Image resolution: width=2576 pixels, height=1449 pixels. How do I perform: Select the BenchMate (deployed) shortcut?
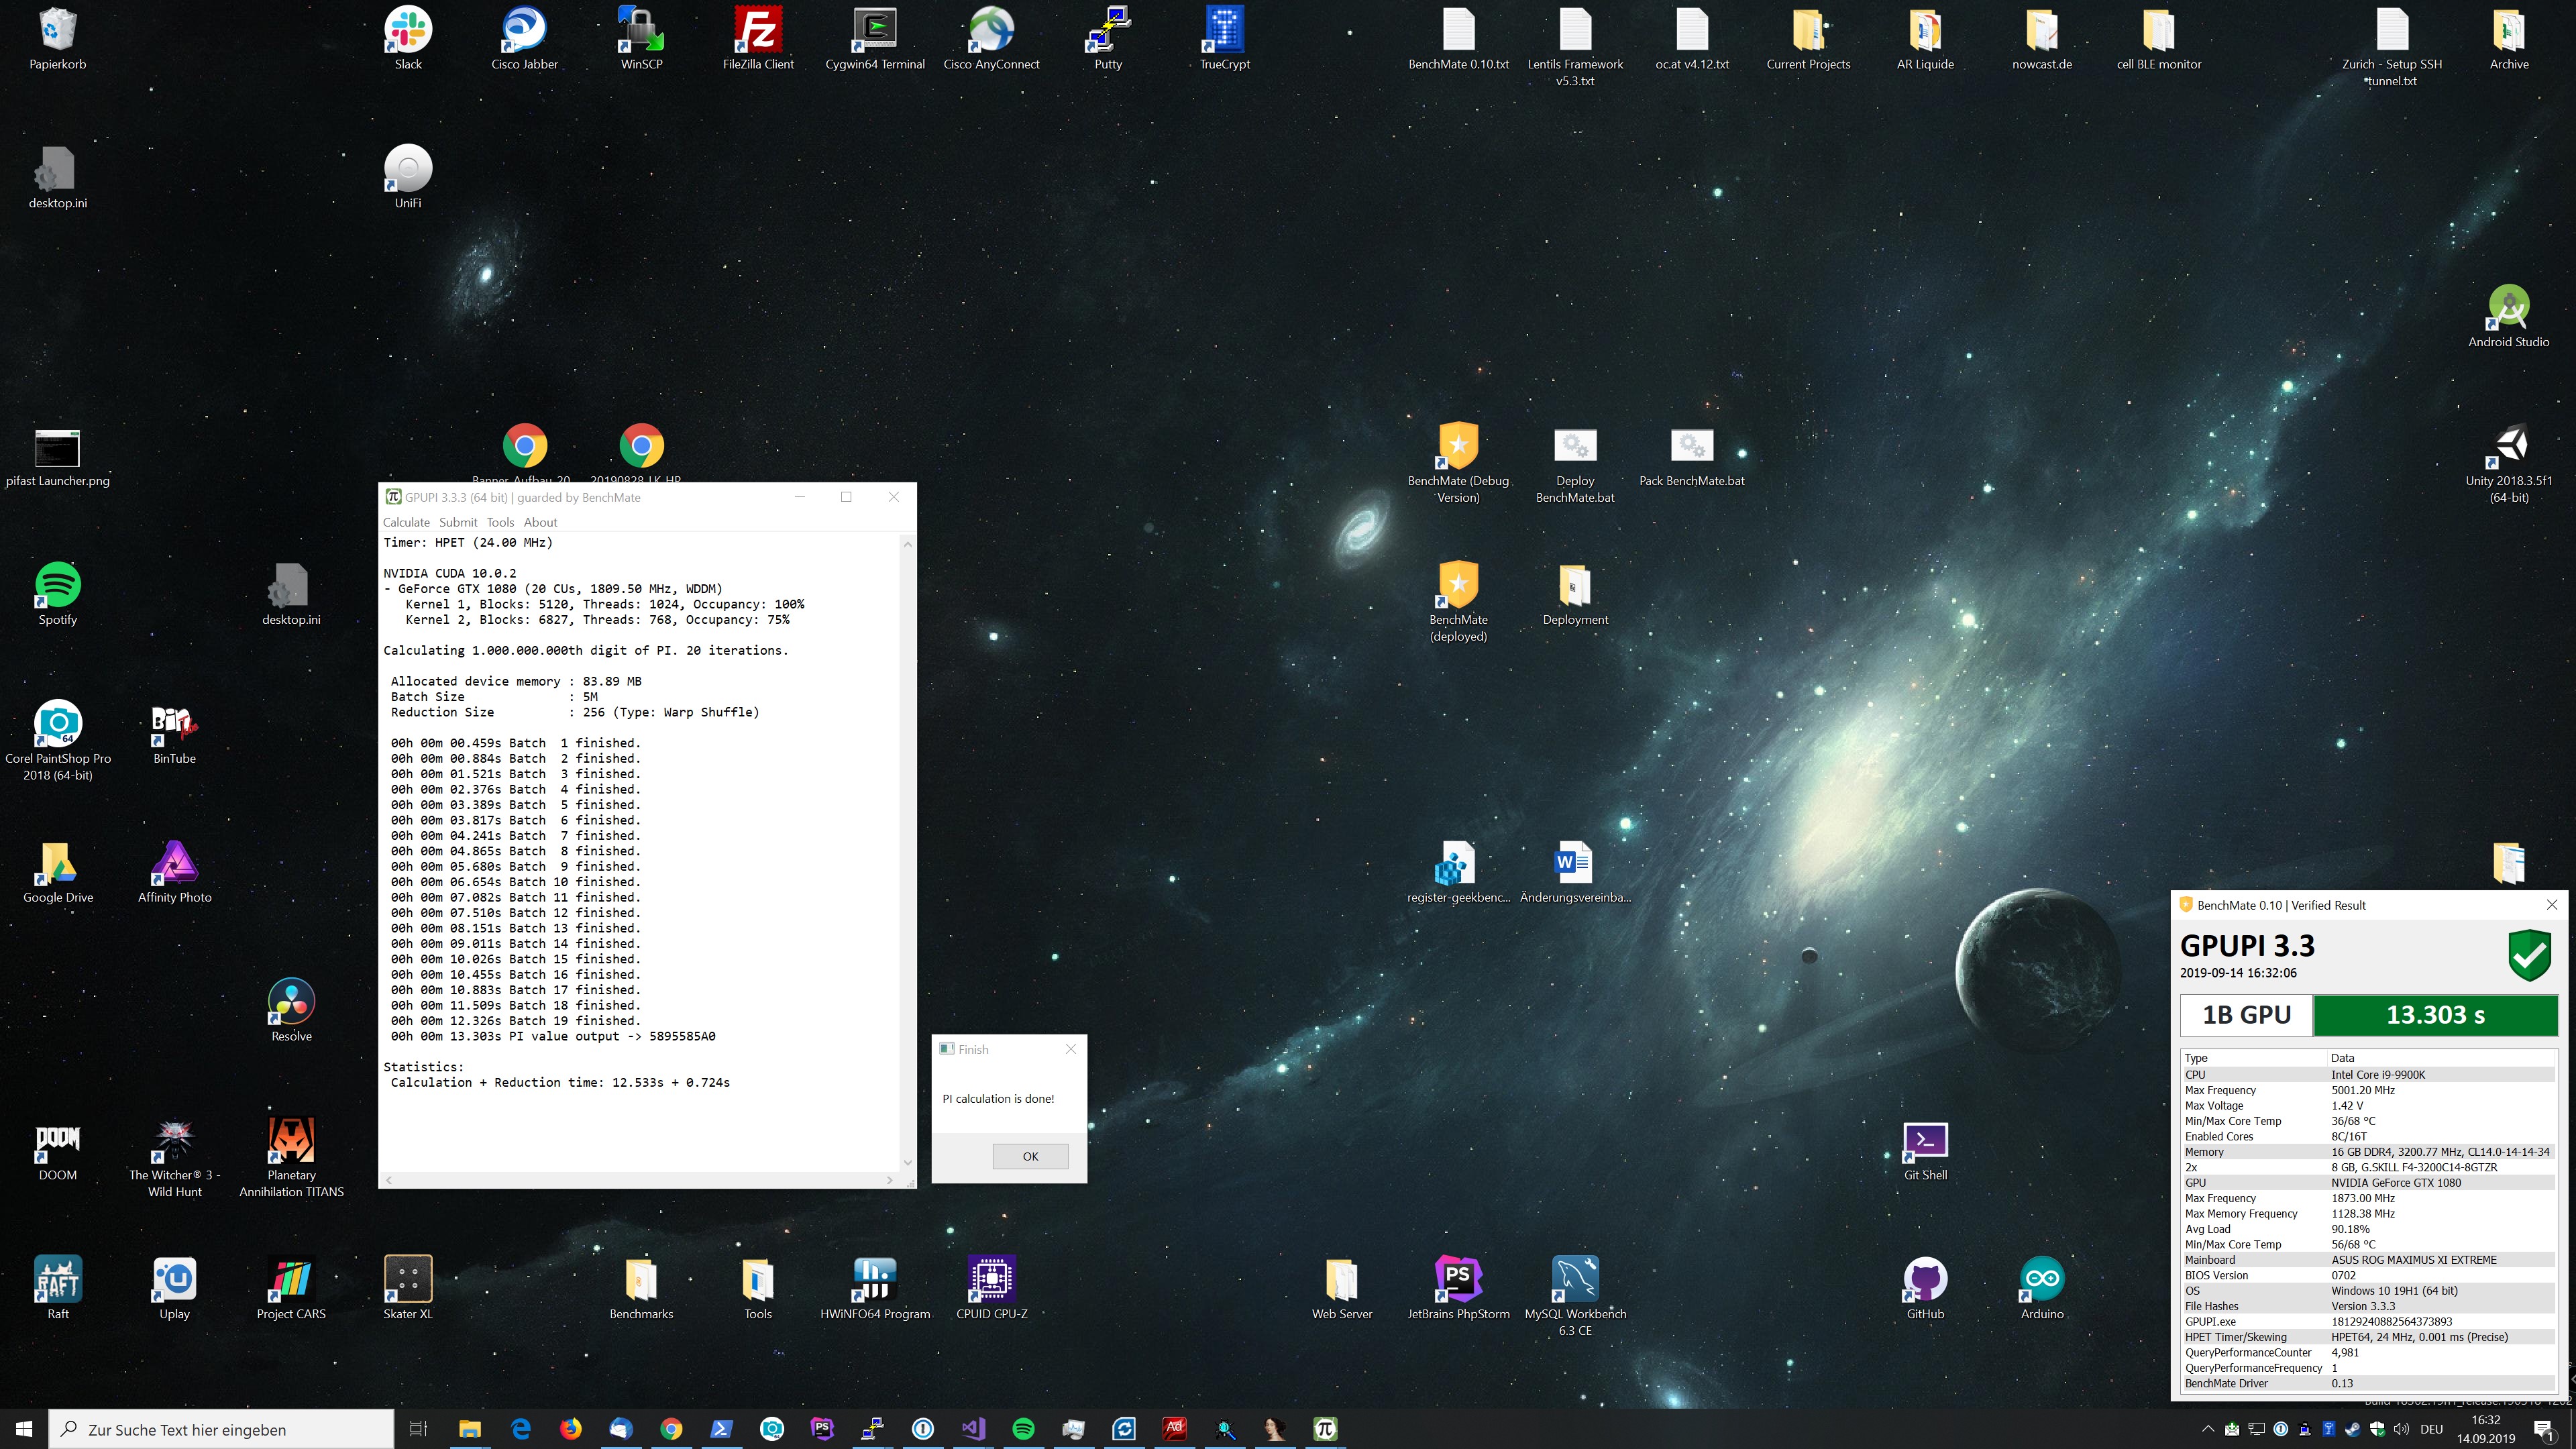pyautogui.click(x=1458, y=602)
